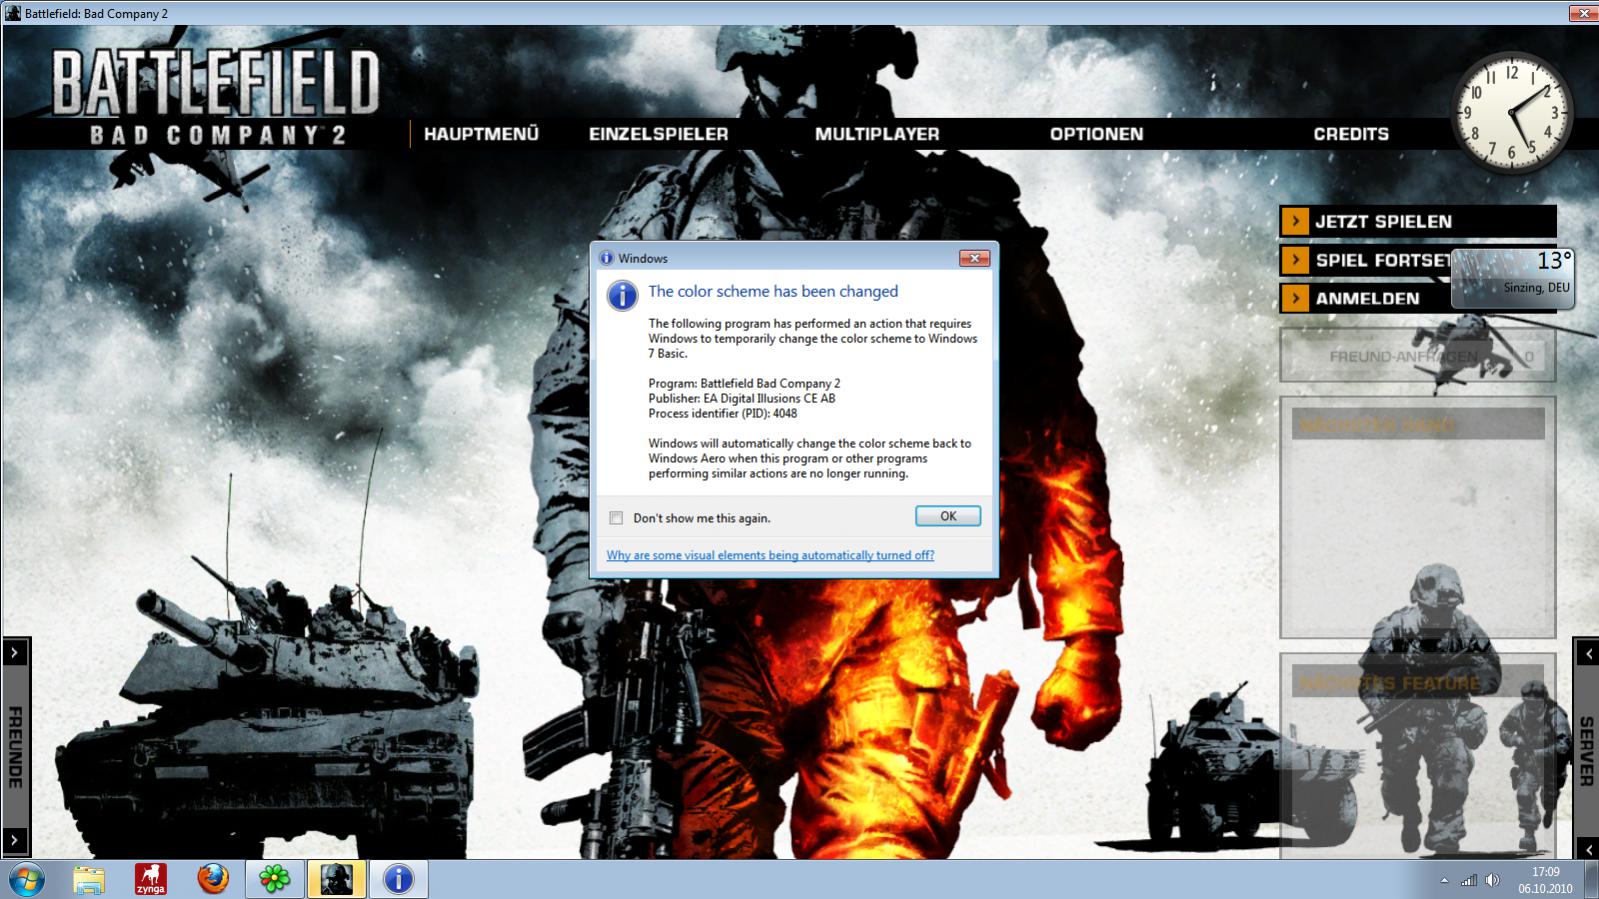Expand the SERVER side panel top arrow

pyautogui.click(x=1587, y=653)
